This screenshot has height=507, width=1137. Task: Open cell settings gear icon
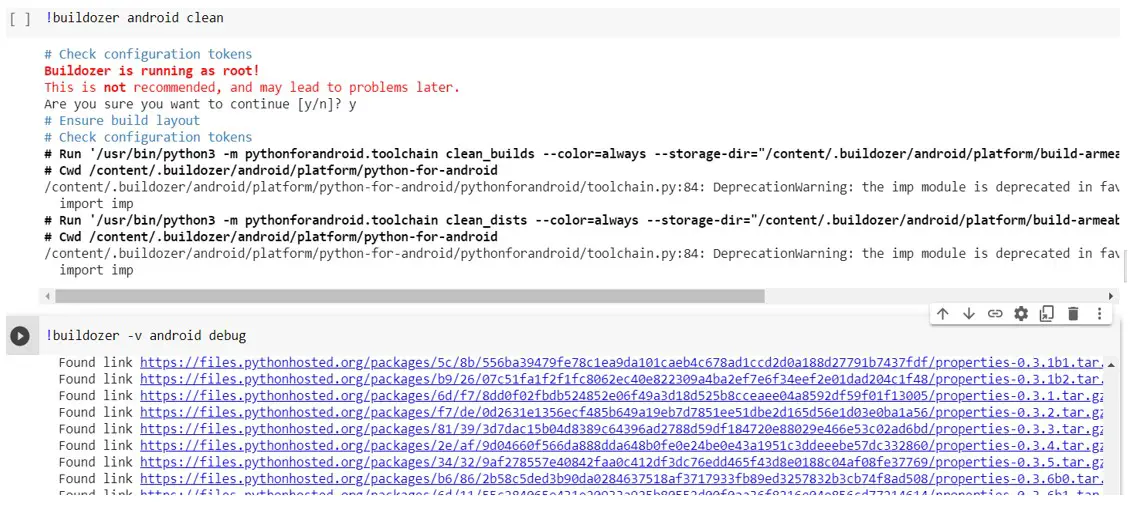(1020, 314)
